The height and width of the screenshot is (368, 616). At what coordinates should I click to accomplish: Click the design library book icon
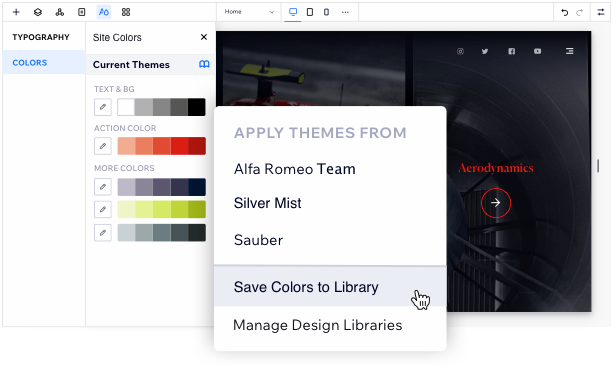[x=204, y=64]
